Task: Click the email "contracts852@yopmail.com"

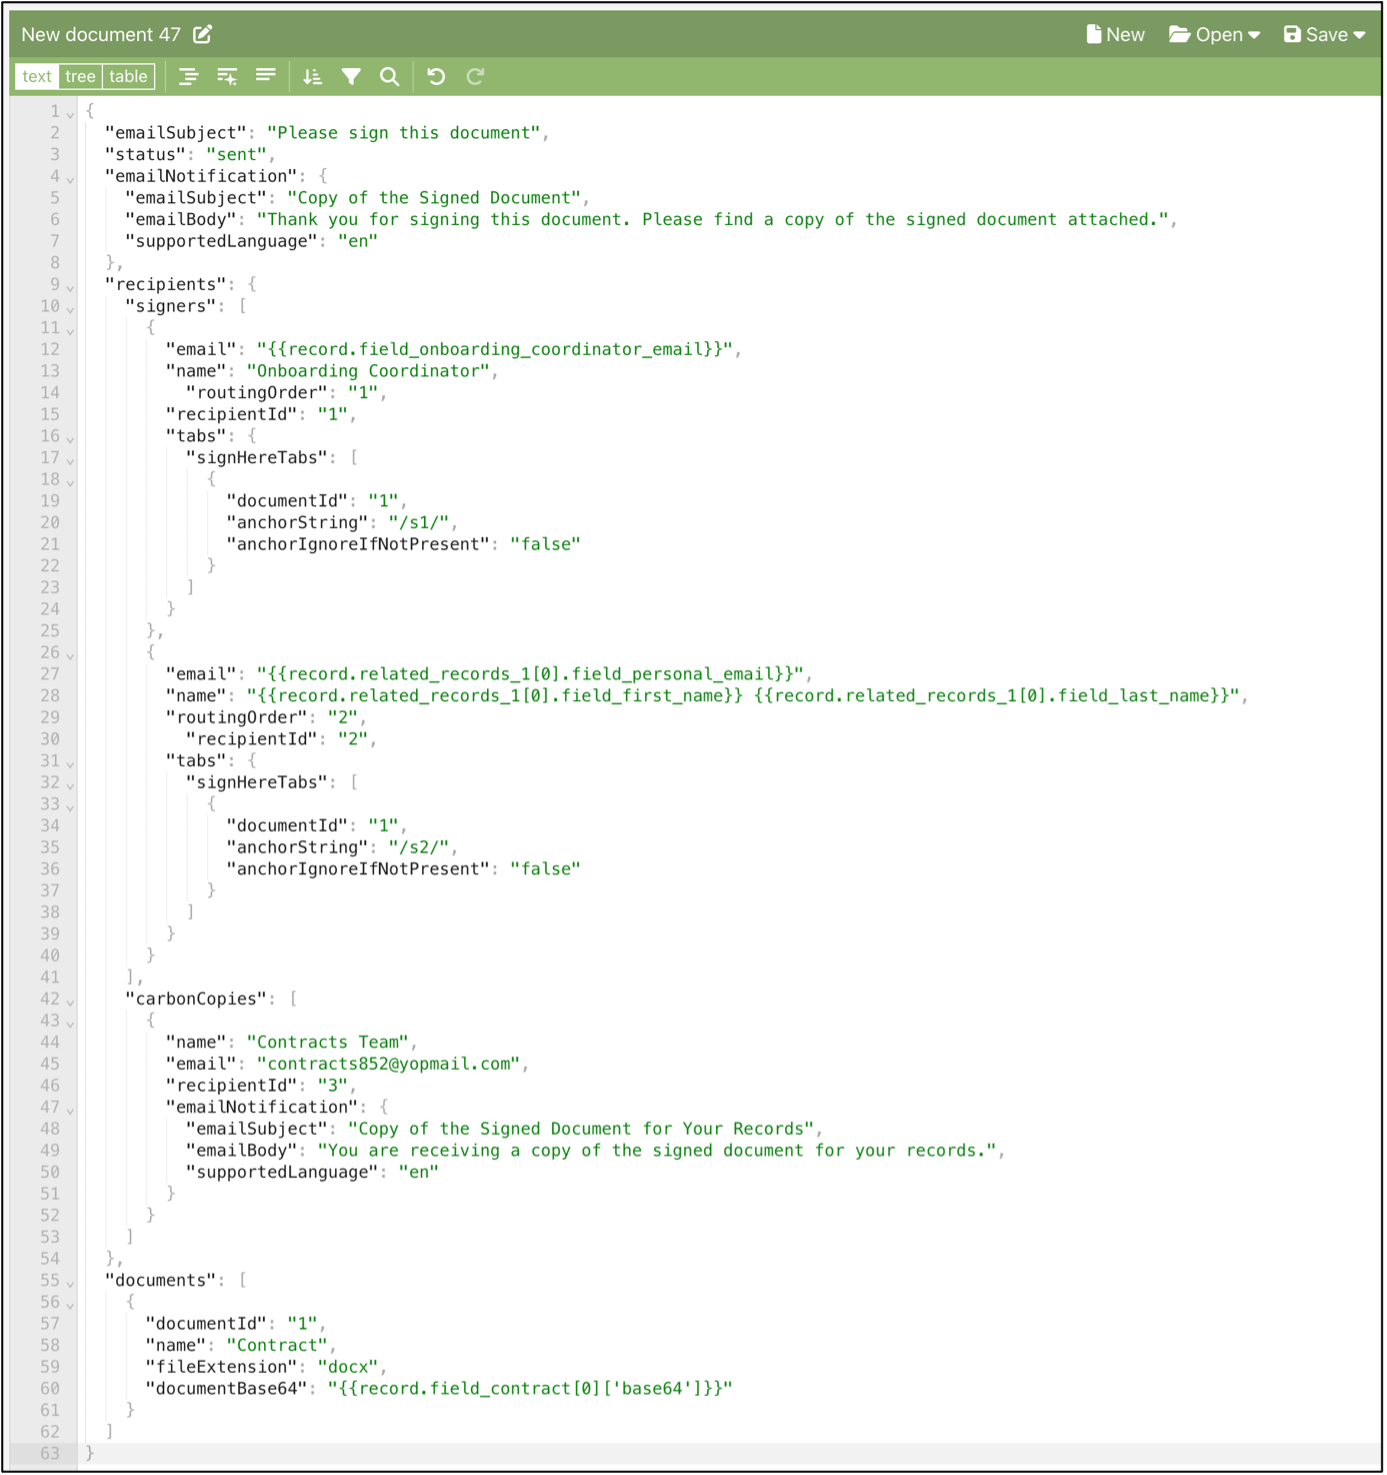Action: (388, 1064)
